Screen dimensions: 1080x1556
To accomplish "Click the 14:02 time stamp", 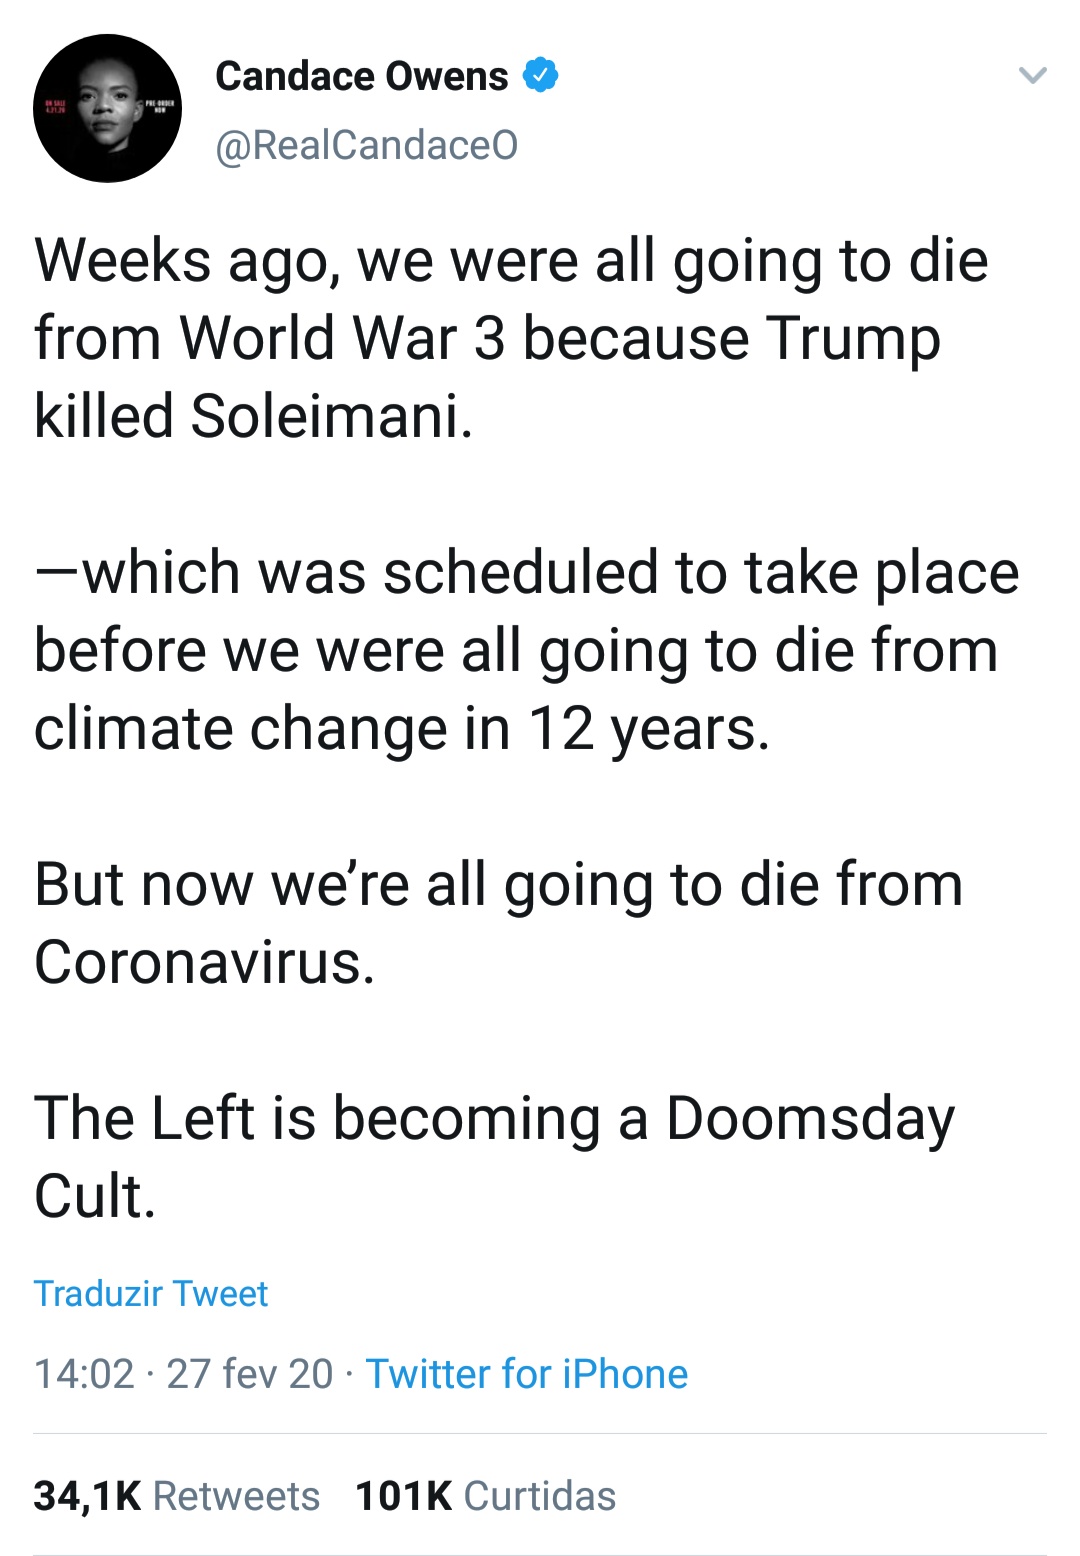I will 84,1374.
